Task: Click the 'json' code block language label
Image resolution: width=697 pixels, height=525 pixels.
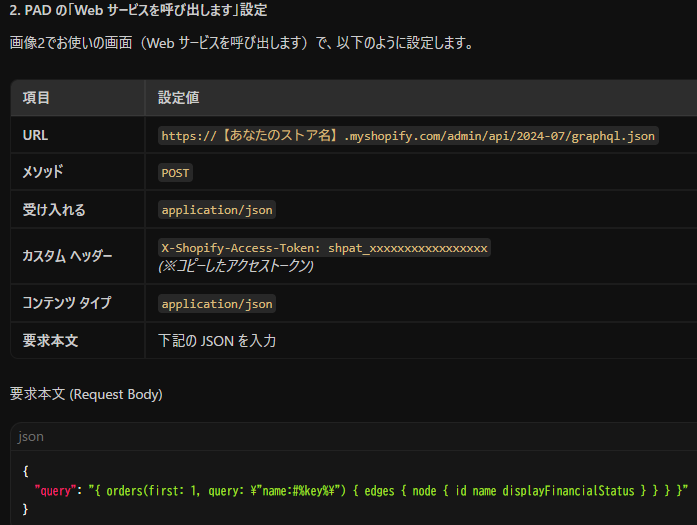Action: [31, 437]
